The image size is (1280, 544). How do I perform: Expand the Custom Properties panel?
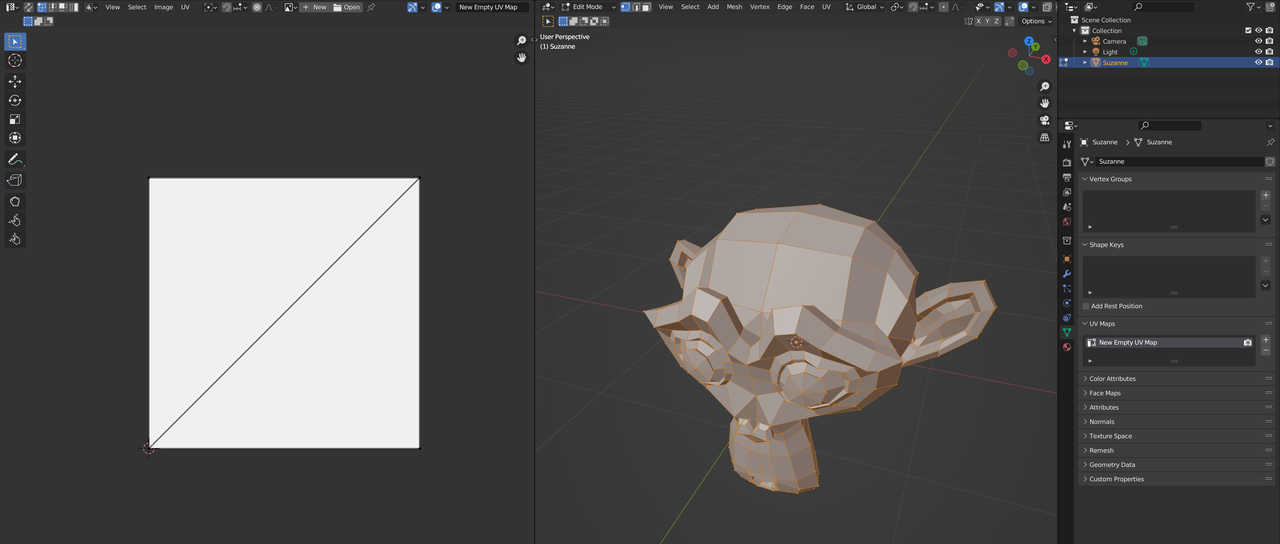click(x=1085, y=479)
